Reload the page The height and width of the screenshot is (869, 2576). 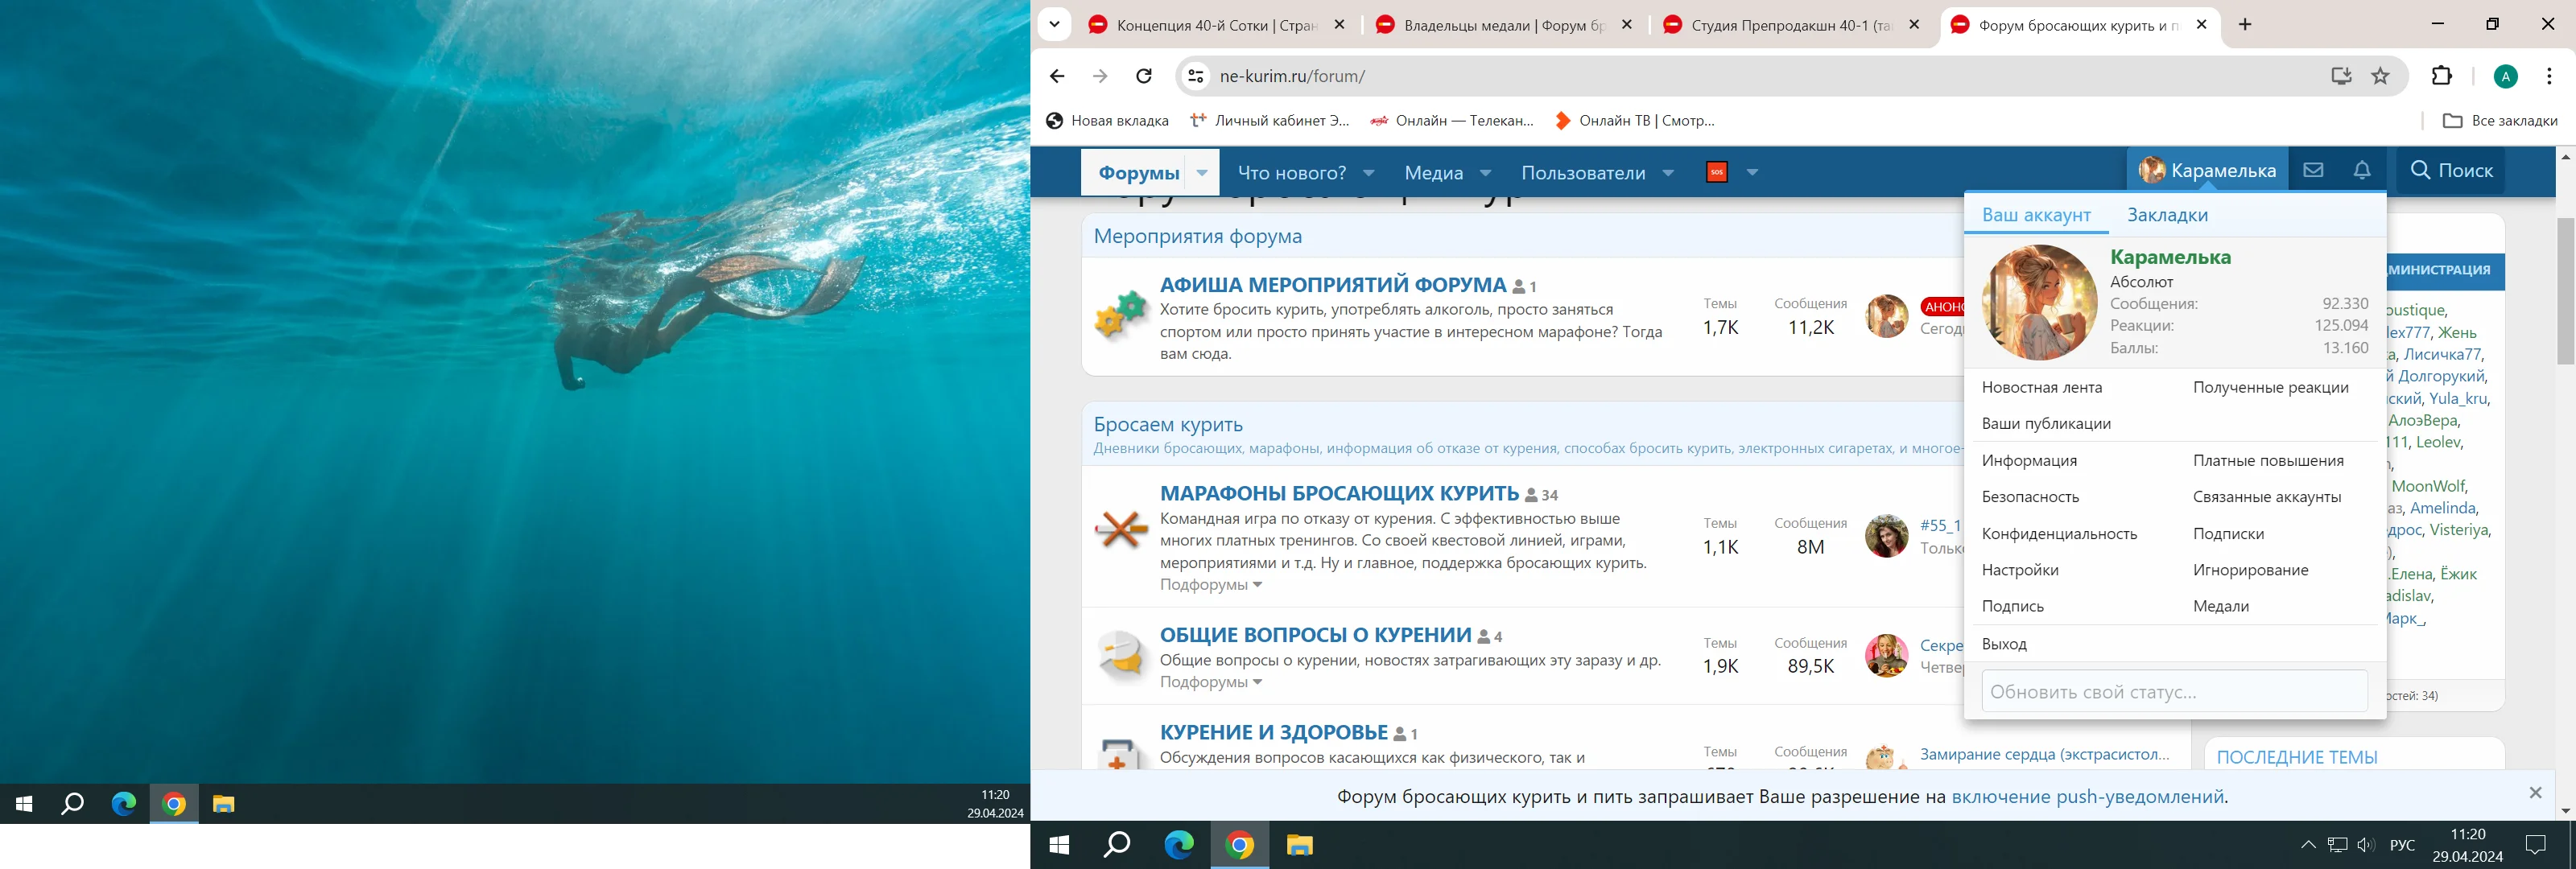[1144, 76]
